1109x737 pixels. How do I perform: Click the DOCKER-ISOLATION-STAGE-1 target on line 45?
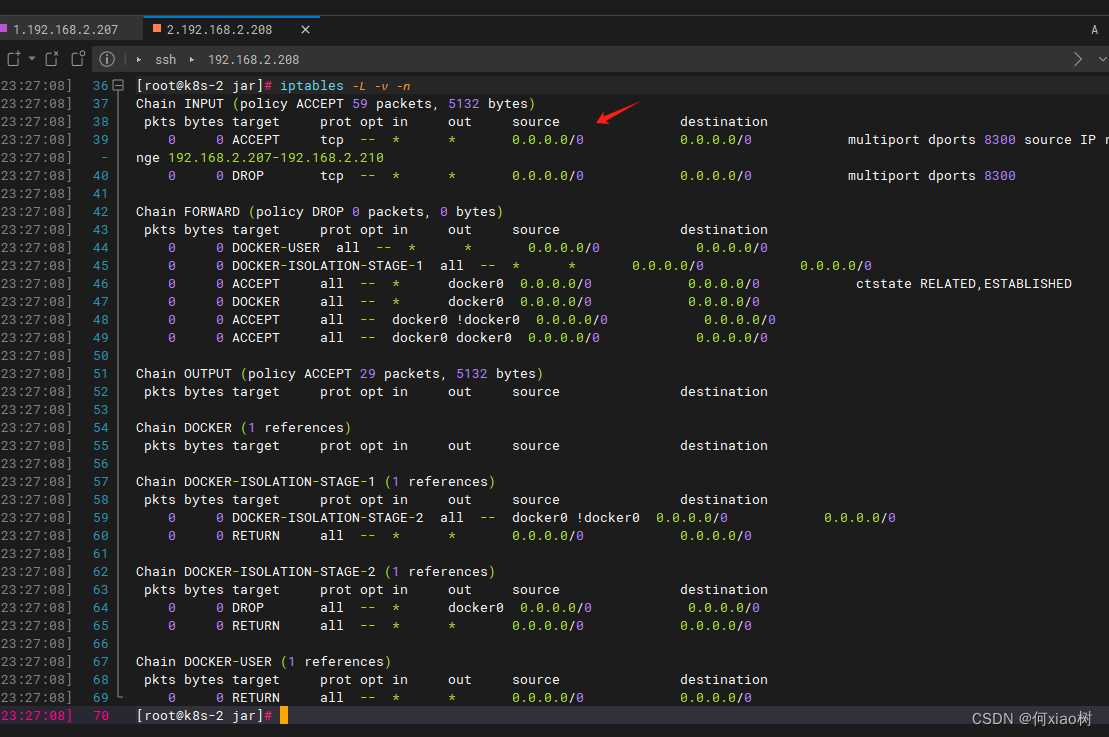pyautogui.click(x=327, y=266)
